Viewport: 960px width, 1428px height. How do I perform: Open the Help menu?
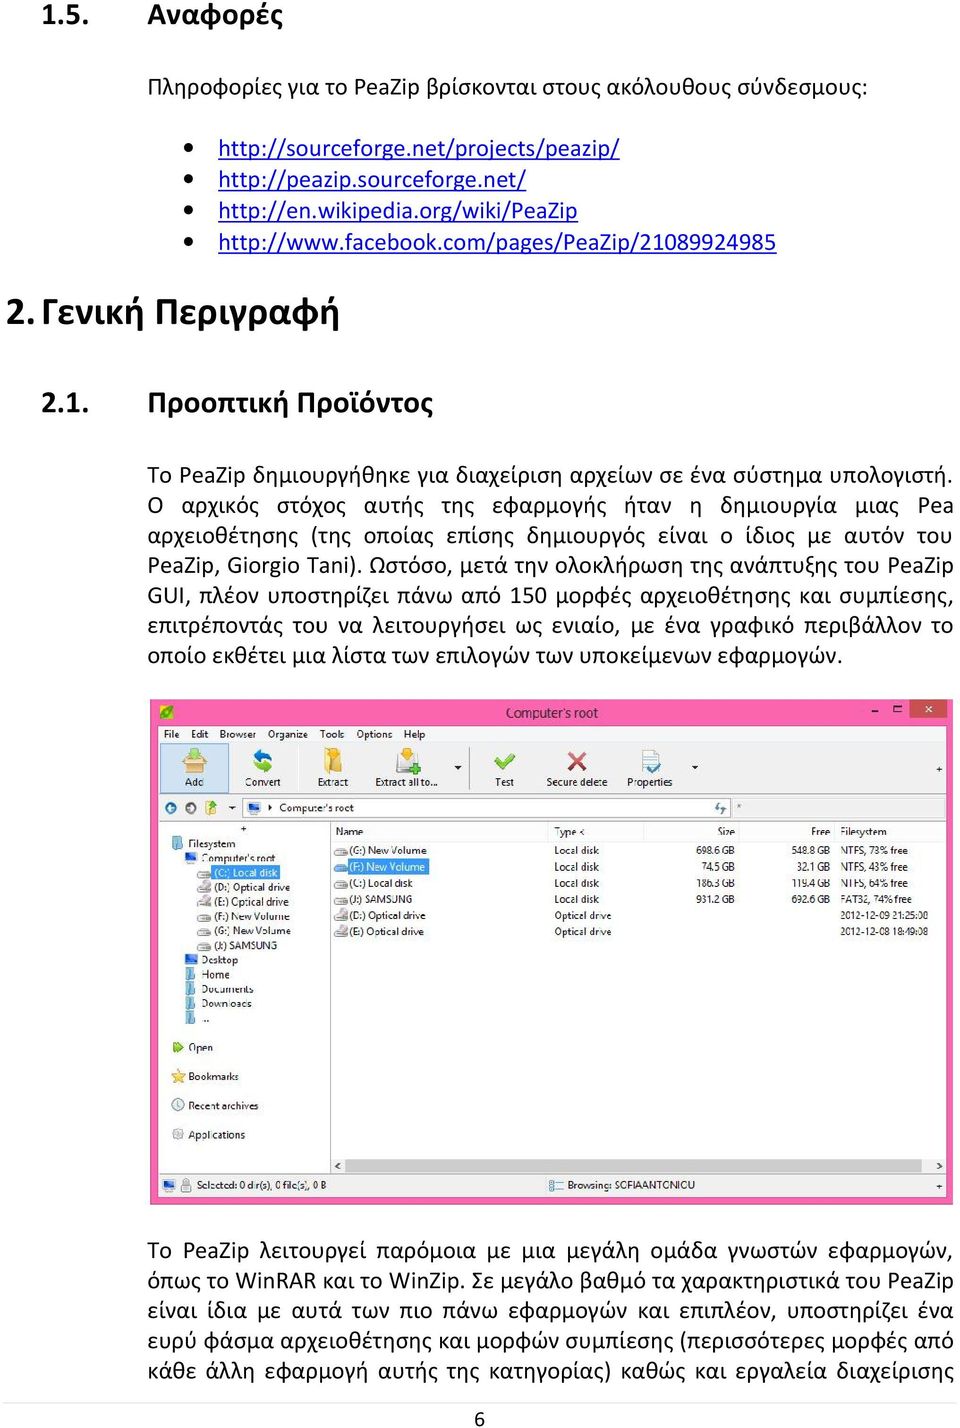(414, 734)
